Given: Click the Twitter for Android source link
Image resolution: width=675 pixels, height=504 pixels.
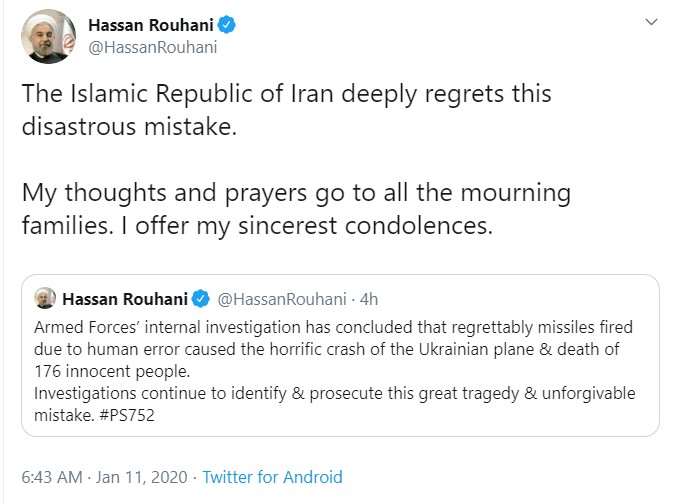Looking at the screenshot, I should pos(272,477).
